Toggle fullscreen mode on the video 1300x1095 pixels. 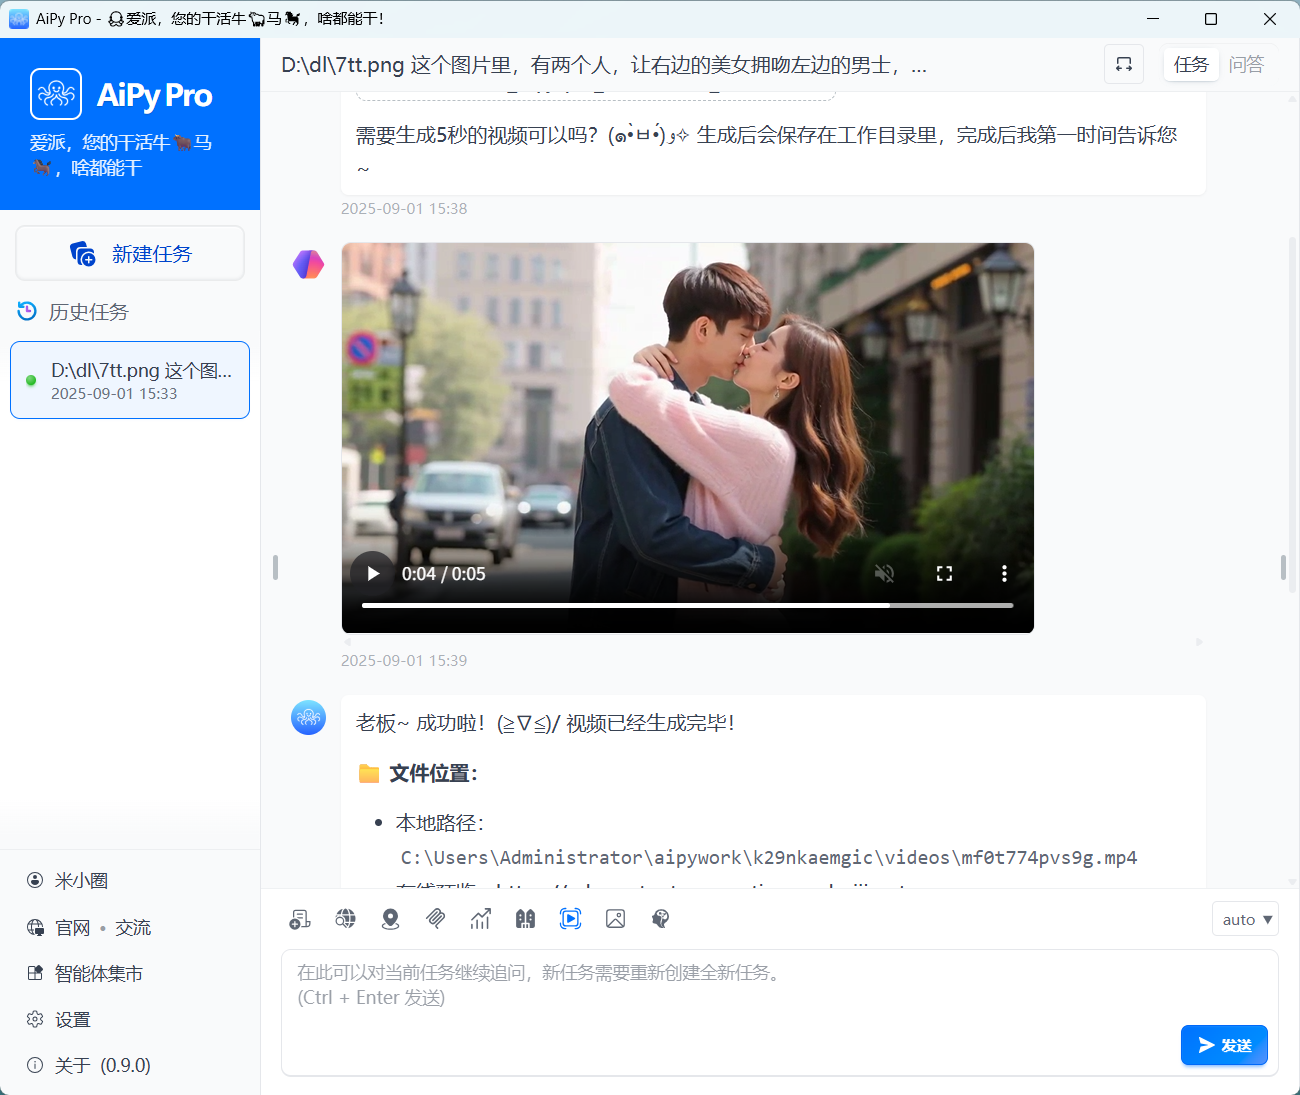(944, 573)
